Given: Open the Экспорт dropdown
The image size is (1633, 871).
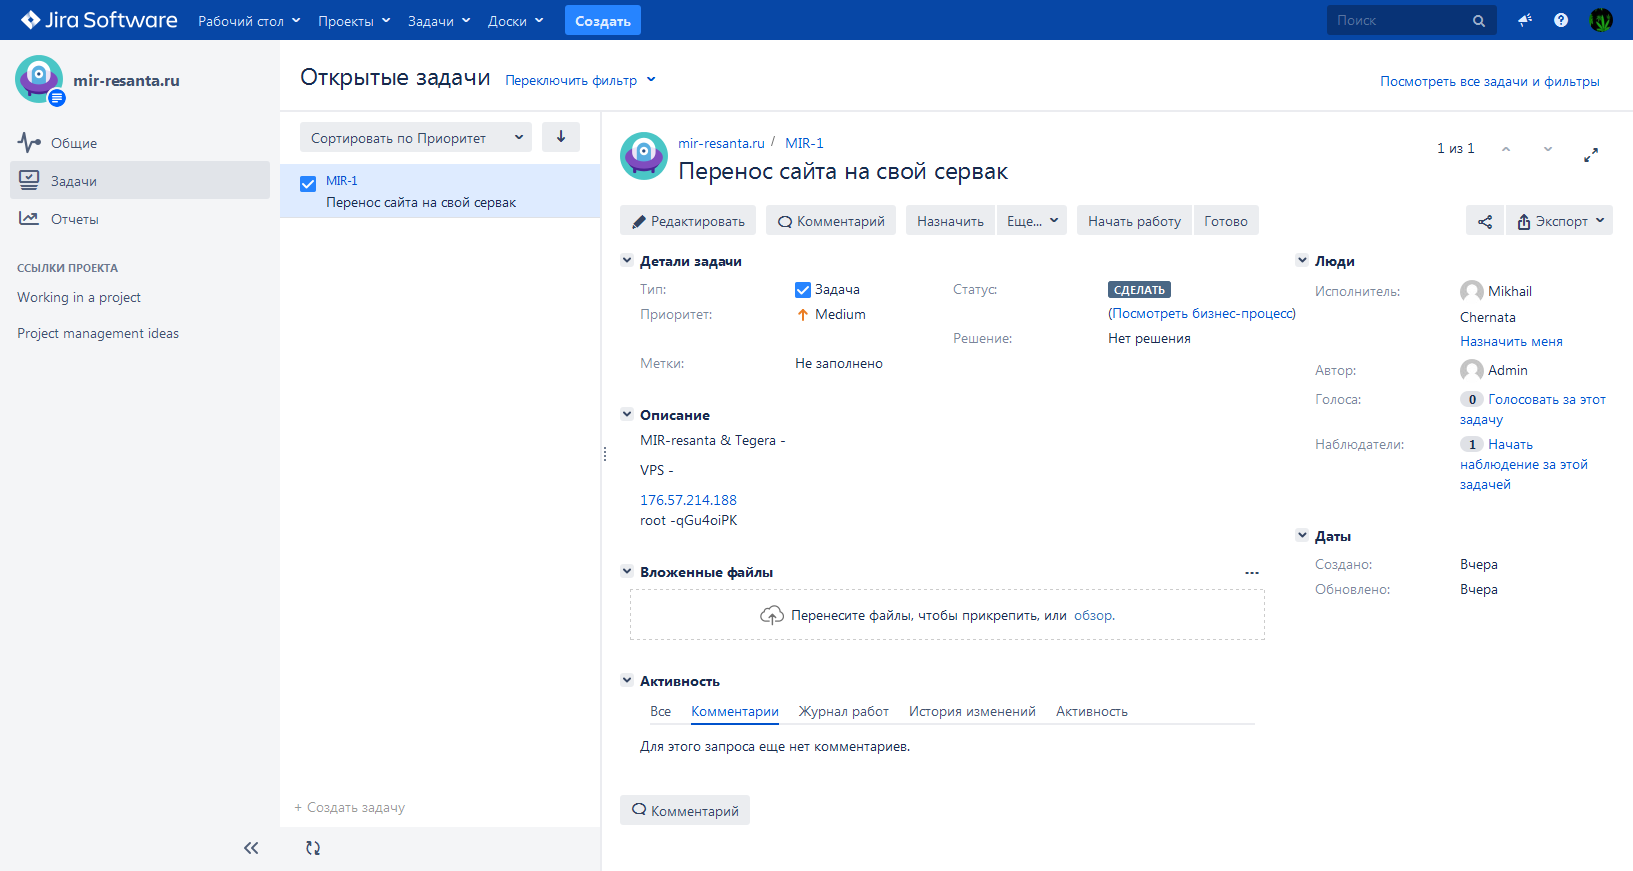Looking at the screenshot, I should point(1559,221).
